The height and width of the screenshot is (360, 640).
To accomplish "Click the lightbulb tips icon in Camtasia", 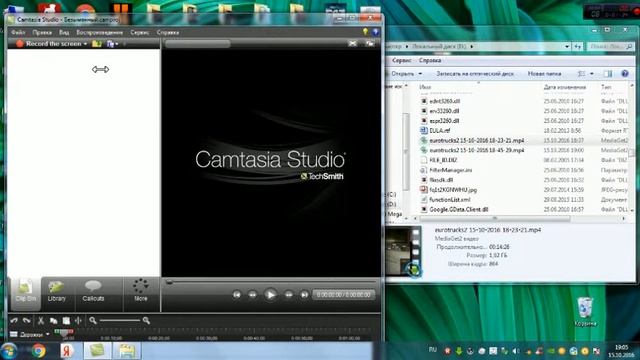I will point(365,32).
